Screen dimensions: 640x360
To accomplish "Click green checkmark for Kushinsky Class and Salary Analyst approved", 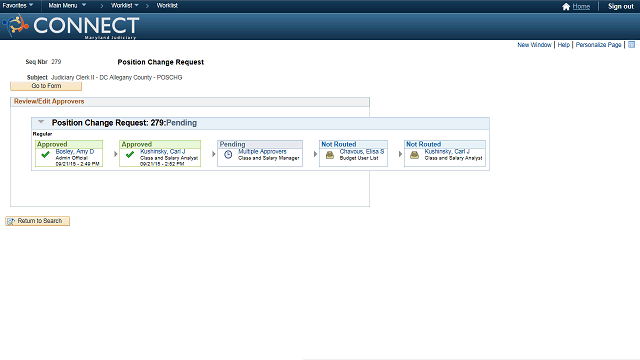I will (x=130, y=155).
